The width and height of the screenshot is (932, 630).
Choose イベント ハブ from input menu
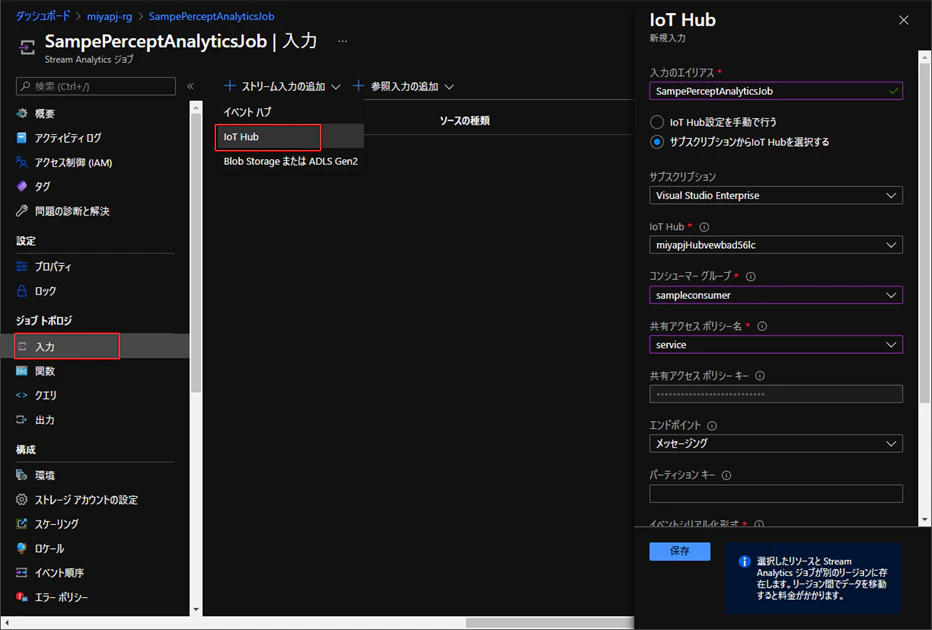point(247,112)
